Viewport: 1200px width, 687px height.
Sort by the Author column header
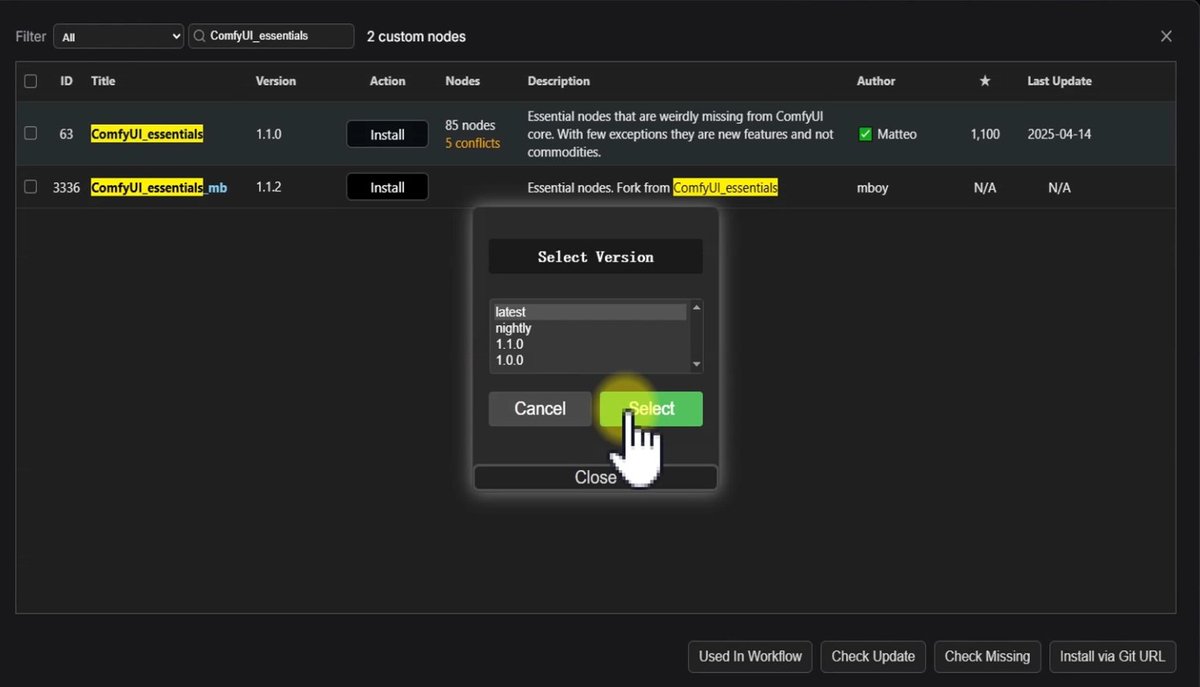coord(876,81)
